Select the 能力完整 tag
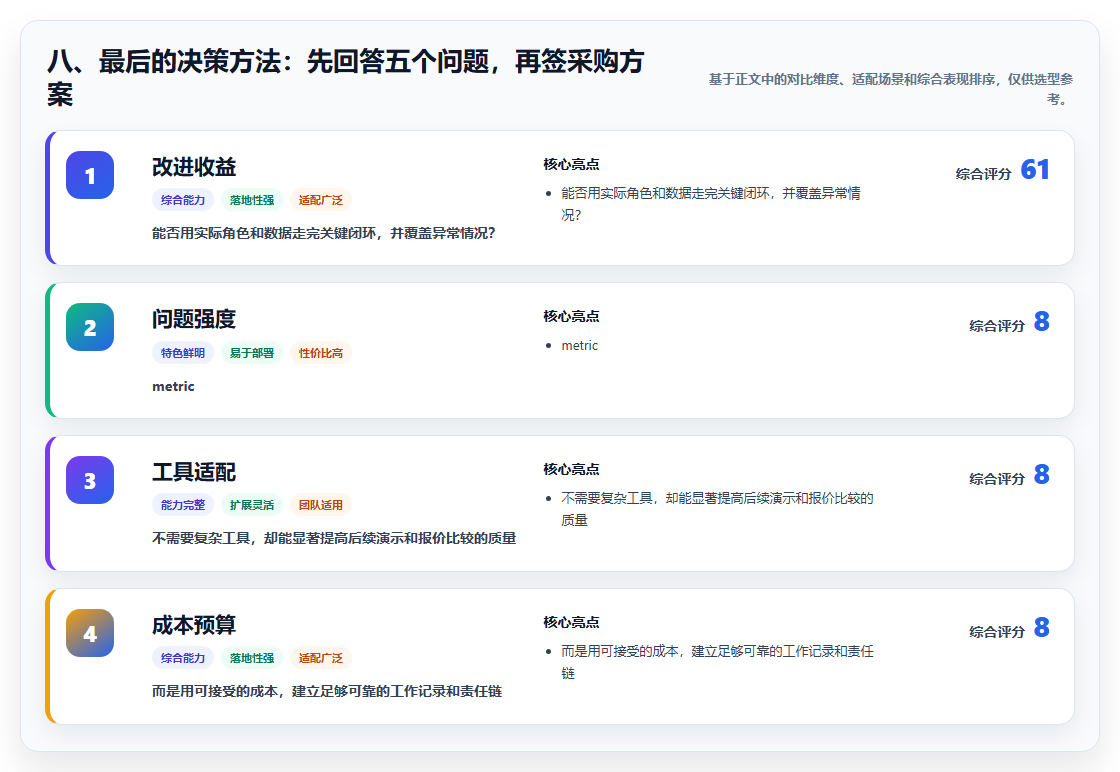This screenshot has width=1120, height=772. coord(183,505)
